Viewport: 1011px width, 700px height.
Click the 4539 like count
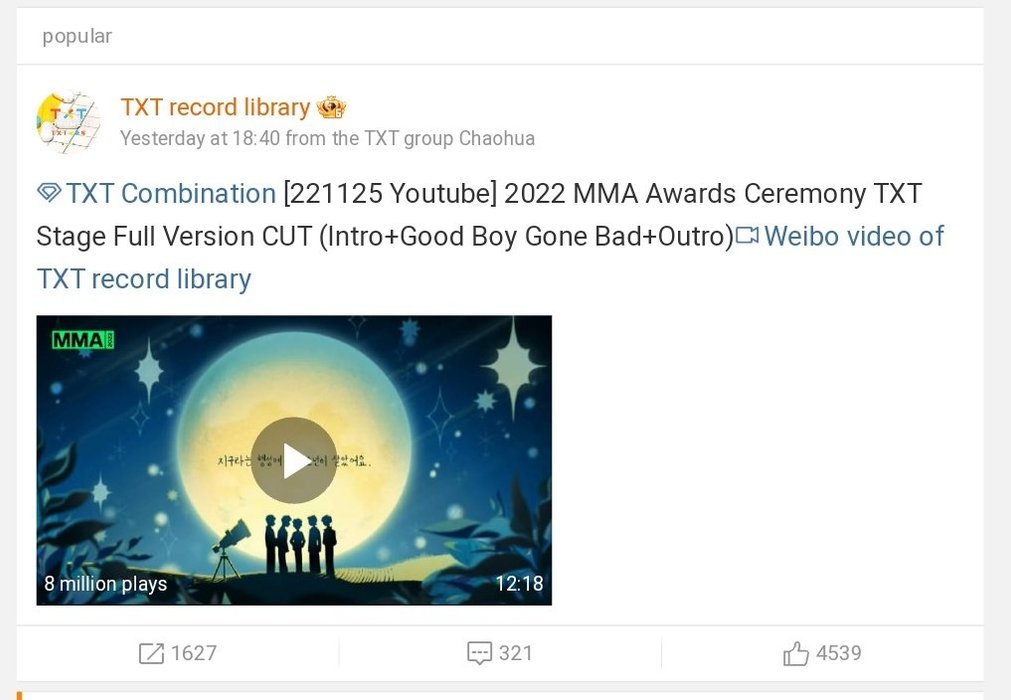click(x=838, y=653)
